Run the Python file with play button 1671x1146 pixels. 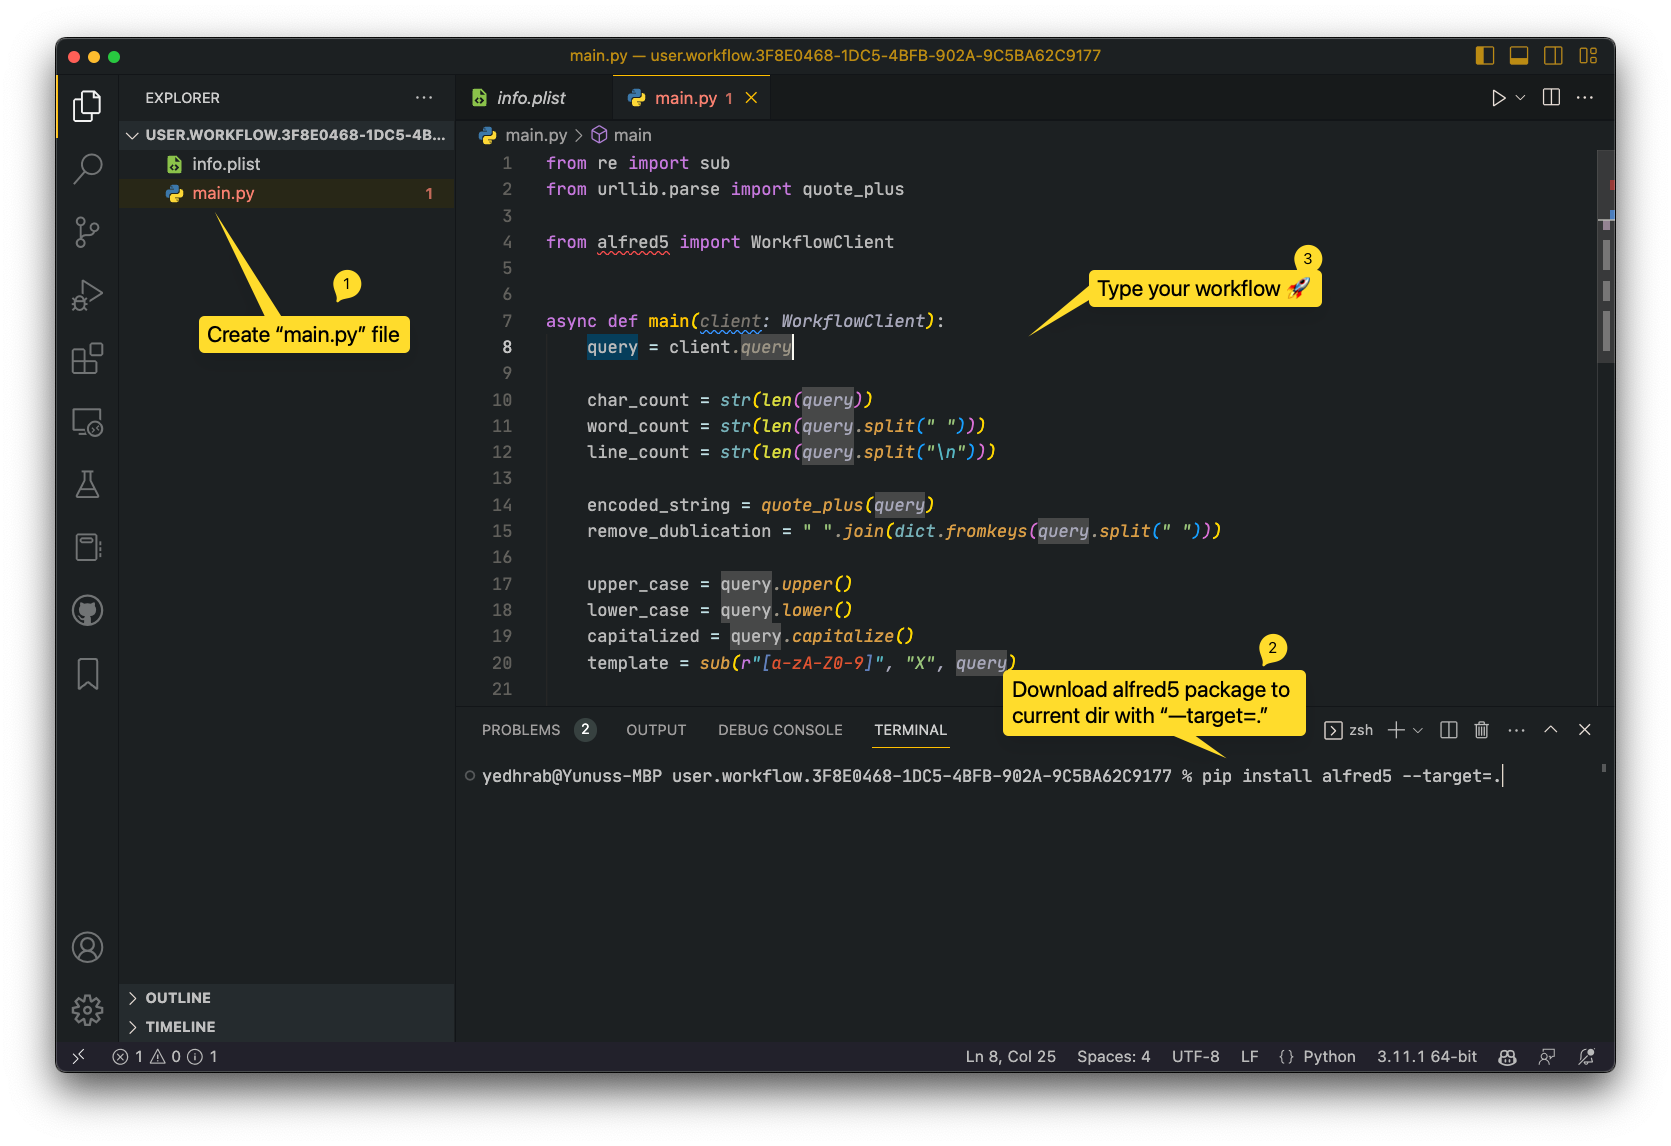(1498, 98)
